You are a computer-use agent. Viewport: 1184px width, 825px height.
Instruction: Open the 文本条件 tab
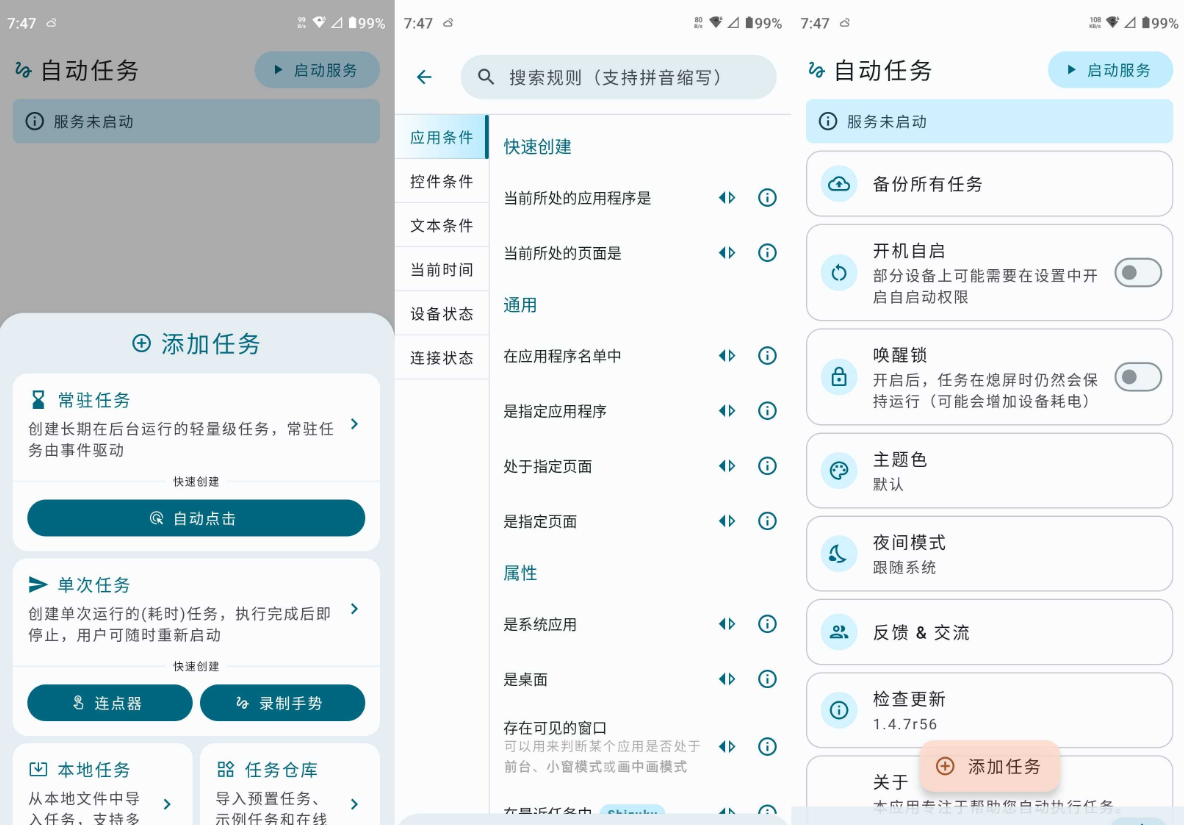442,225
